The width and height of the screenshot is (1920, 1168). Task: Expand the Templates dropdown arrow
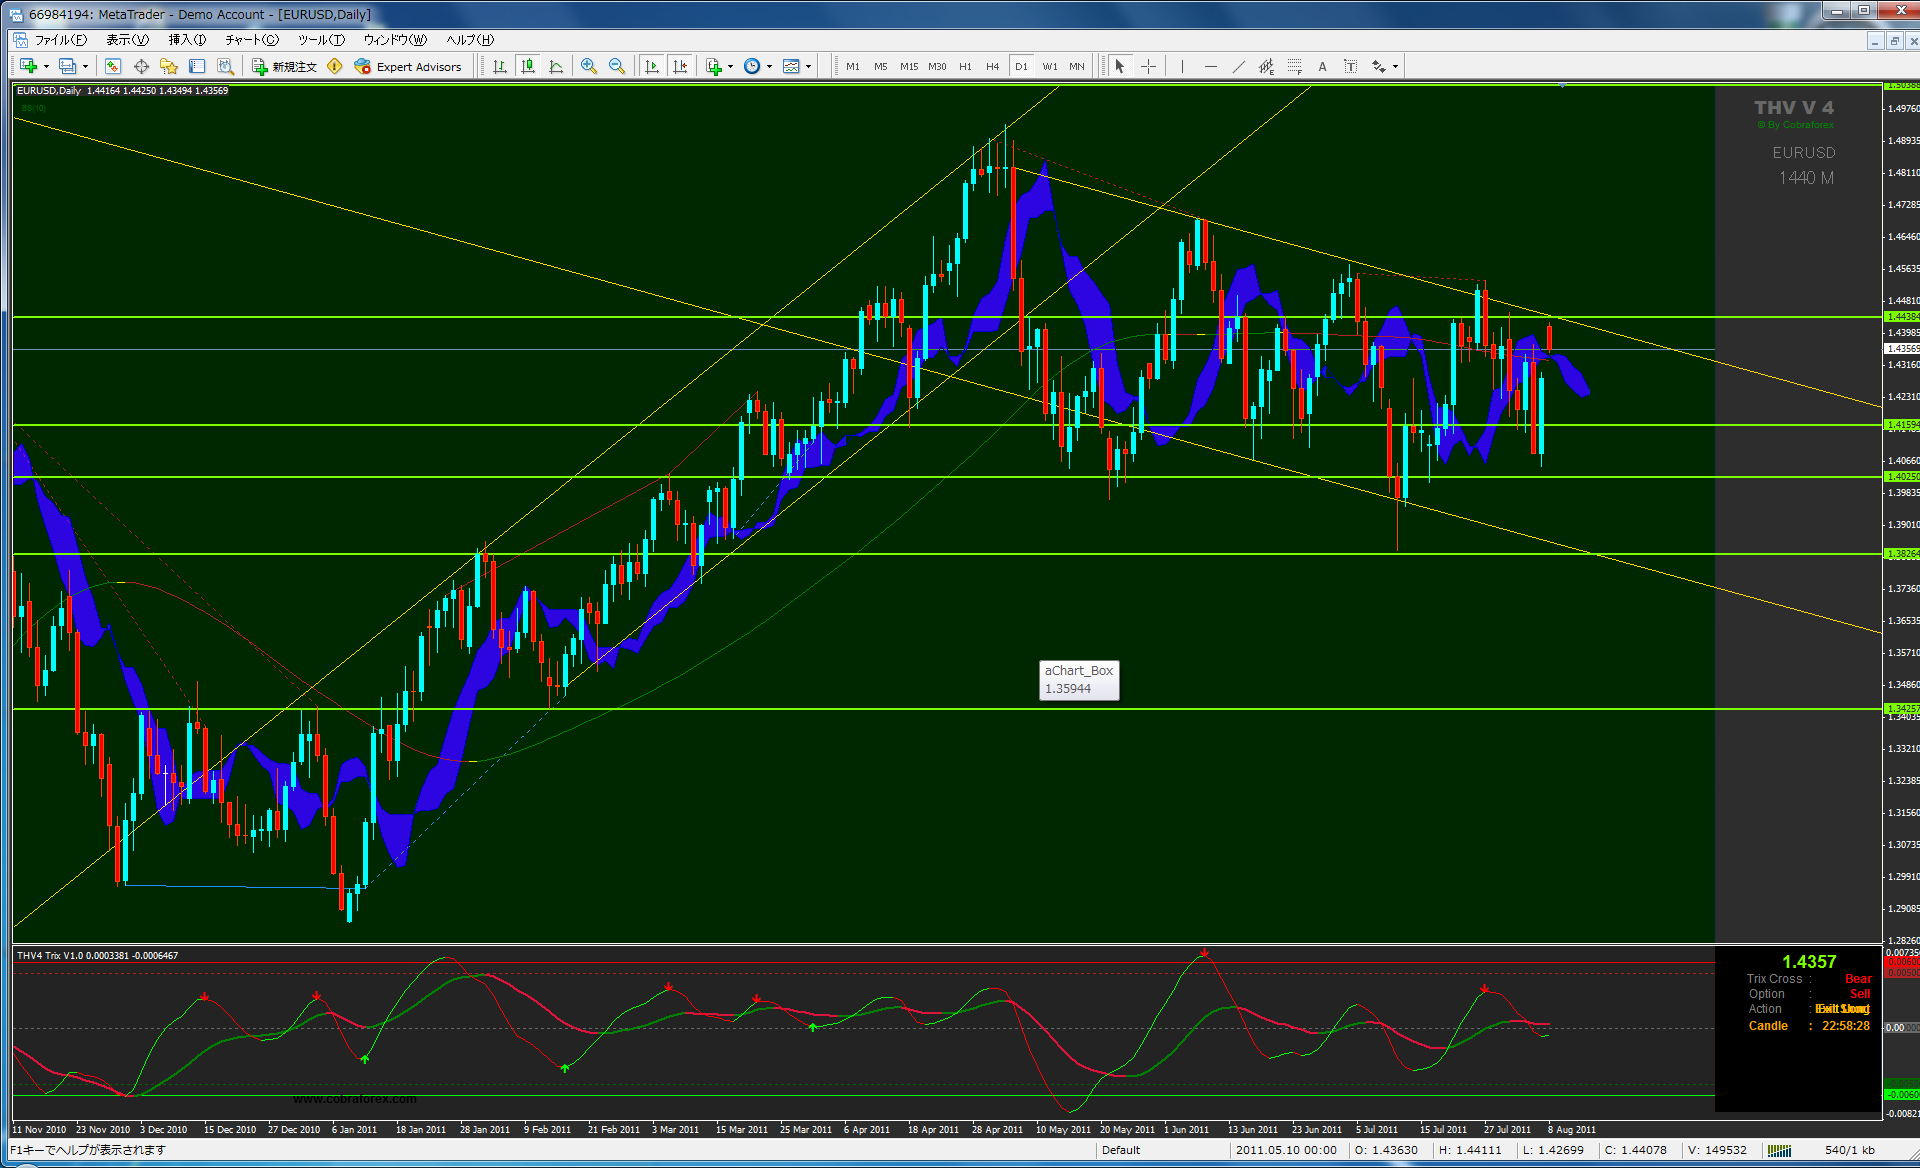coord(807,66)
